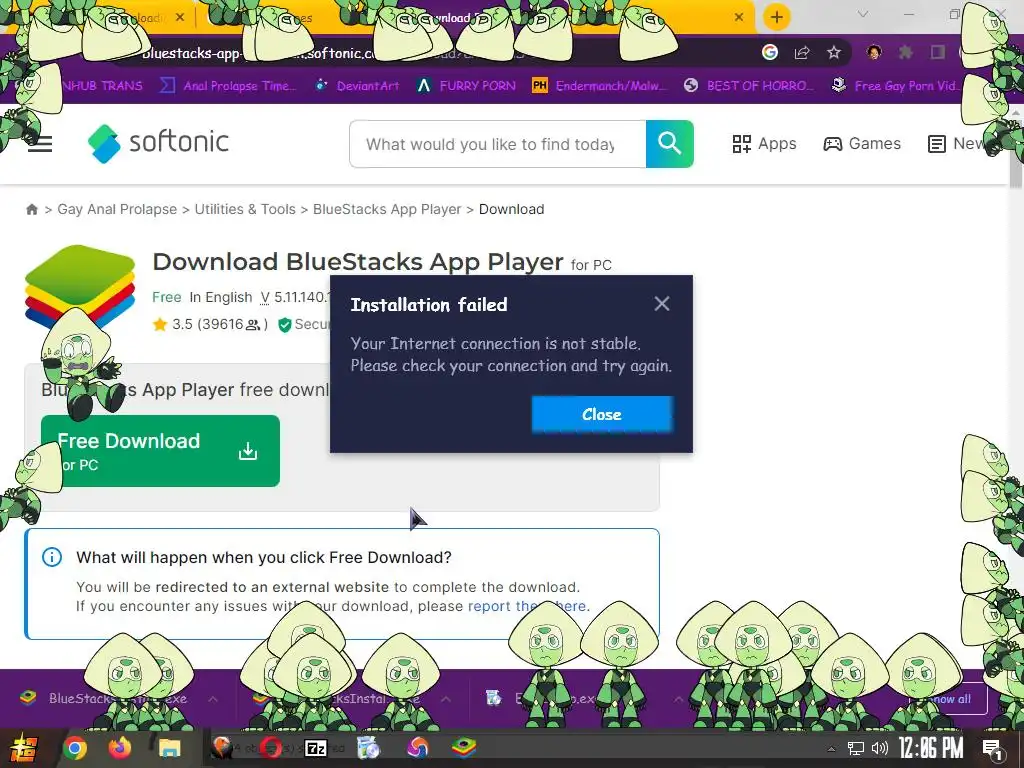Screen dimensions: 1024x768
Task: Open the Apps section in Softonic header
Action: pos(764,144)
